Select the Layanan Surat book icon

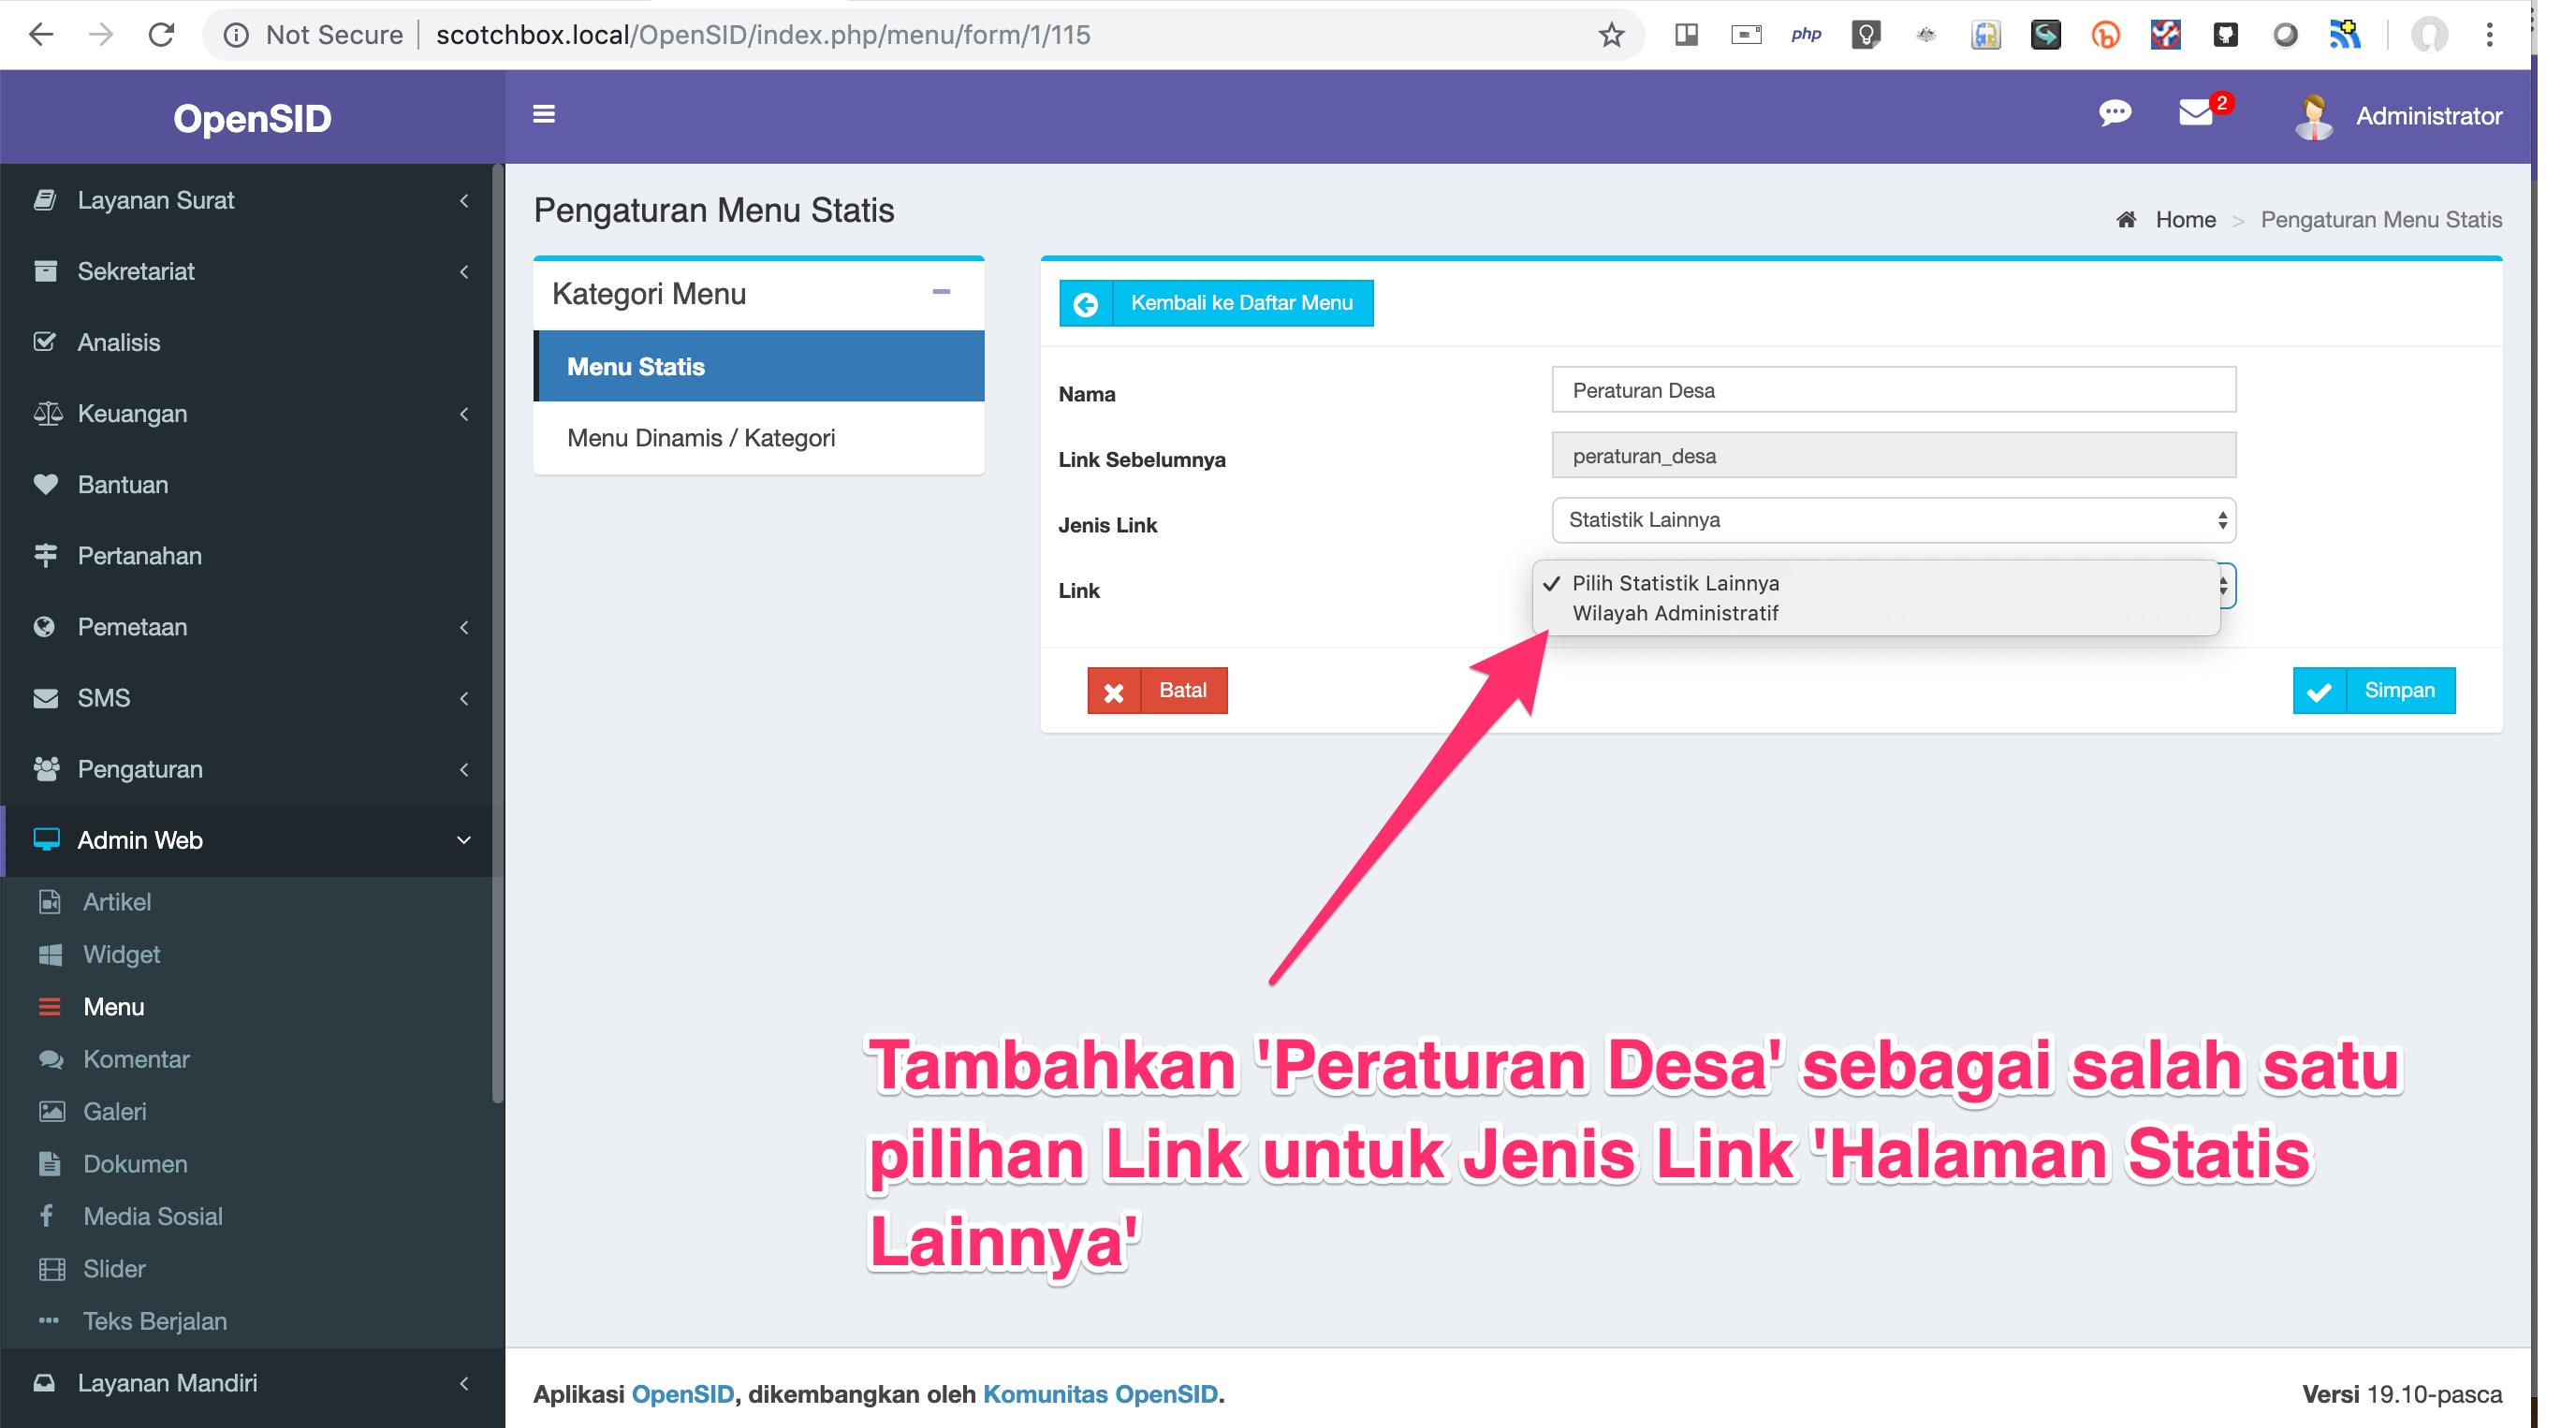click(46, 199)
